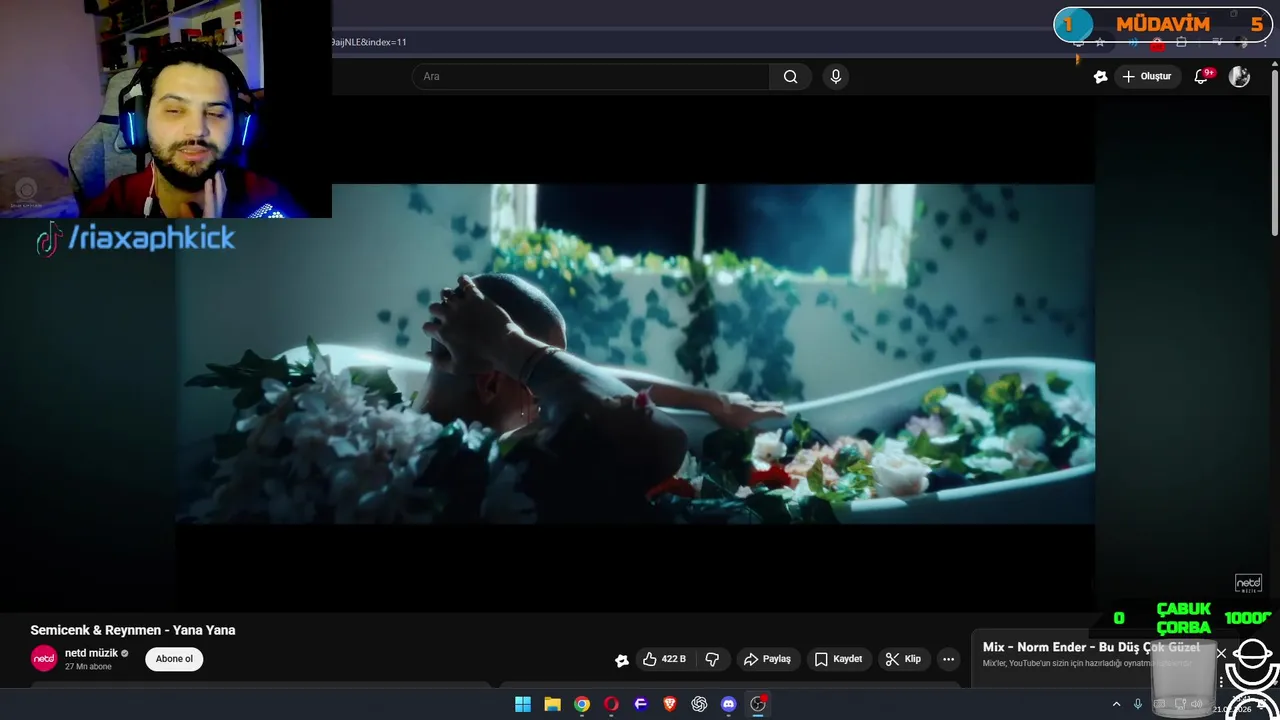Click the Mix - Norm Ender playlist title
The height and width of the screenshot is (720, 1280).
[1091, 647]
